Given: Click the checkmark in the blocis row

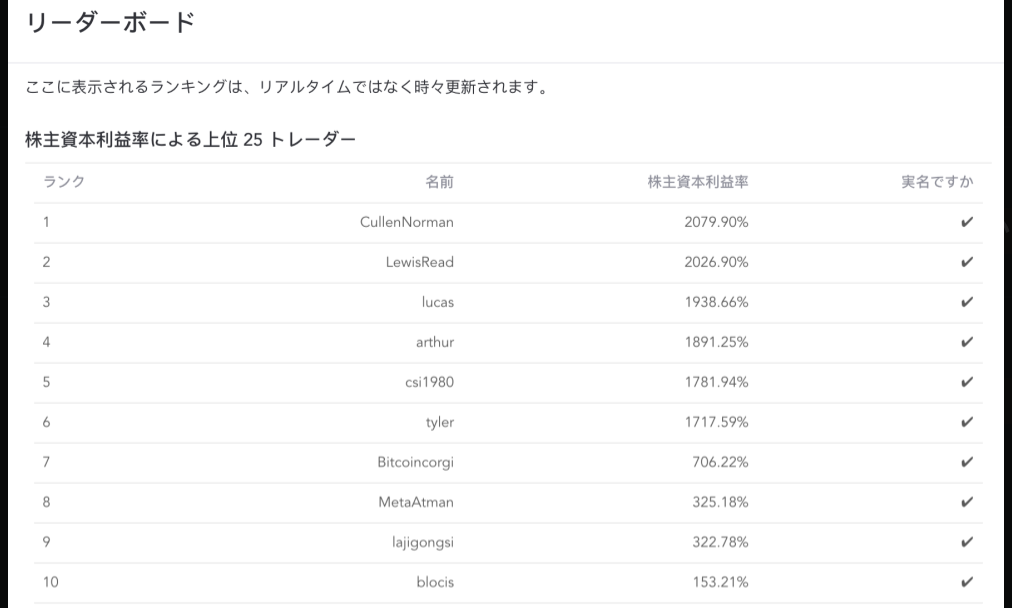Looking at the screenshot, I should (x=966, y=582).
